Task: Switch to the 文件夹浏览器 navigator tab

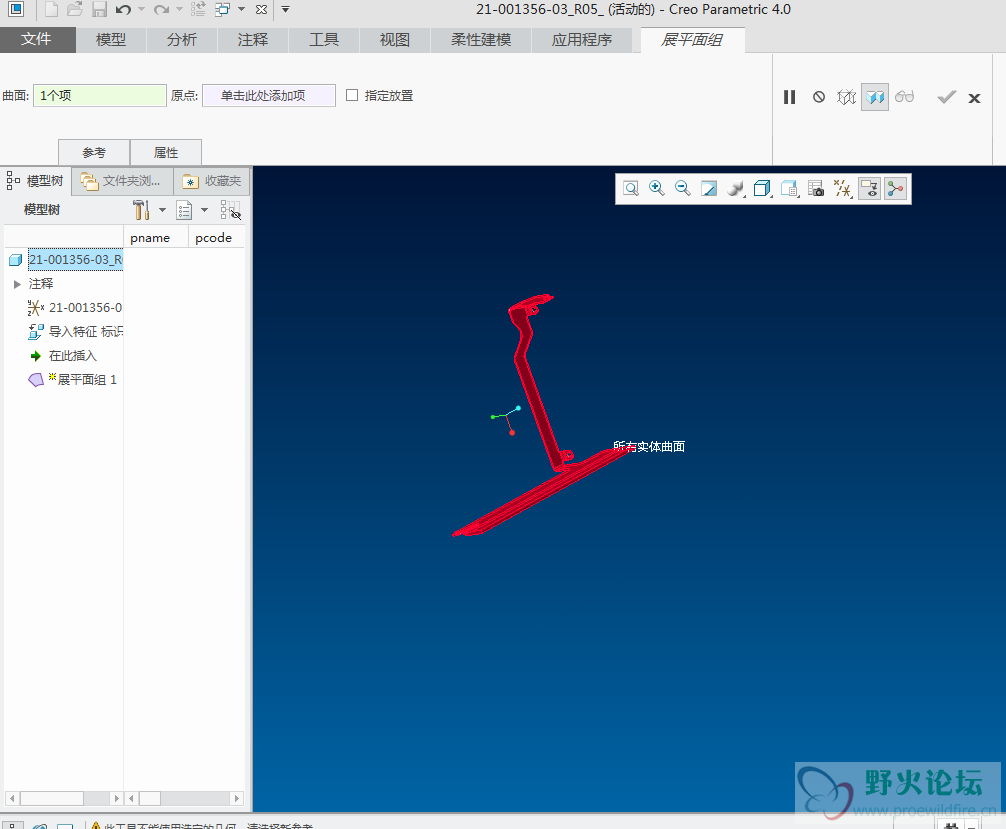Action: pos(122,181)
